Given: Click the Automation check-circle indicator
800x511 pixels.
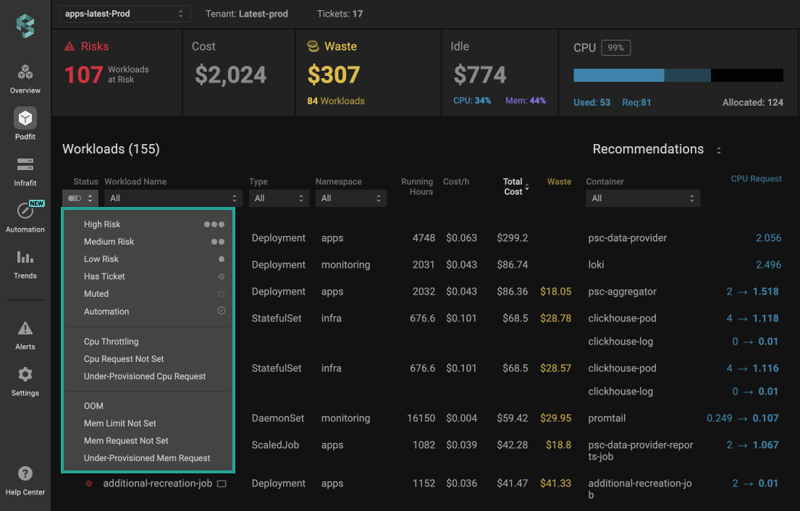Looking at the screenshot, I should coord(221,311).
